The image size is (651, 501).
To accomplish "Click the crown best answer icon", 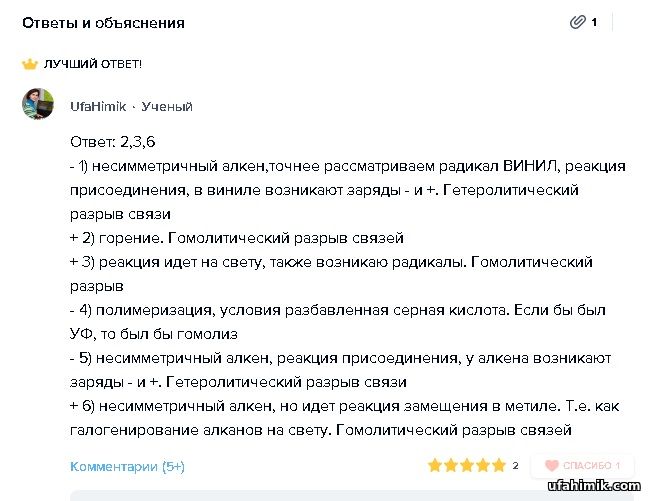I will coord(29,64).
